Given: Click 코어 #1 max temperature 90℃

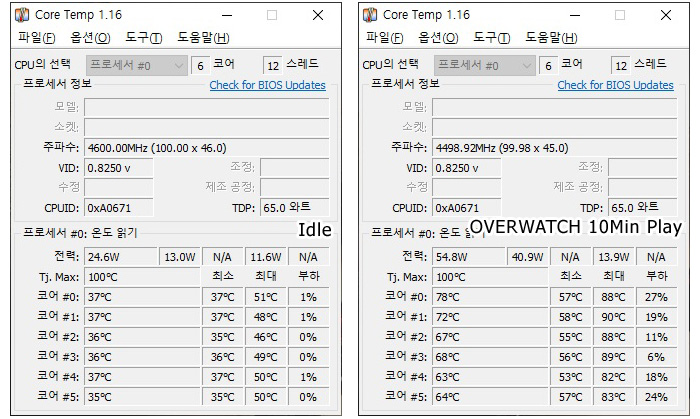Looking at the screenshot, I should pos(613,317).
